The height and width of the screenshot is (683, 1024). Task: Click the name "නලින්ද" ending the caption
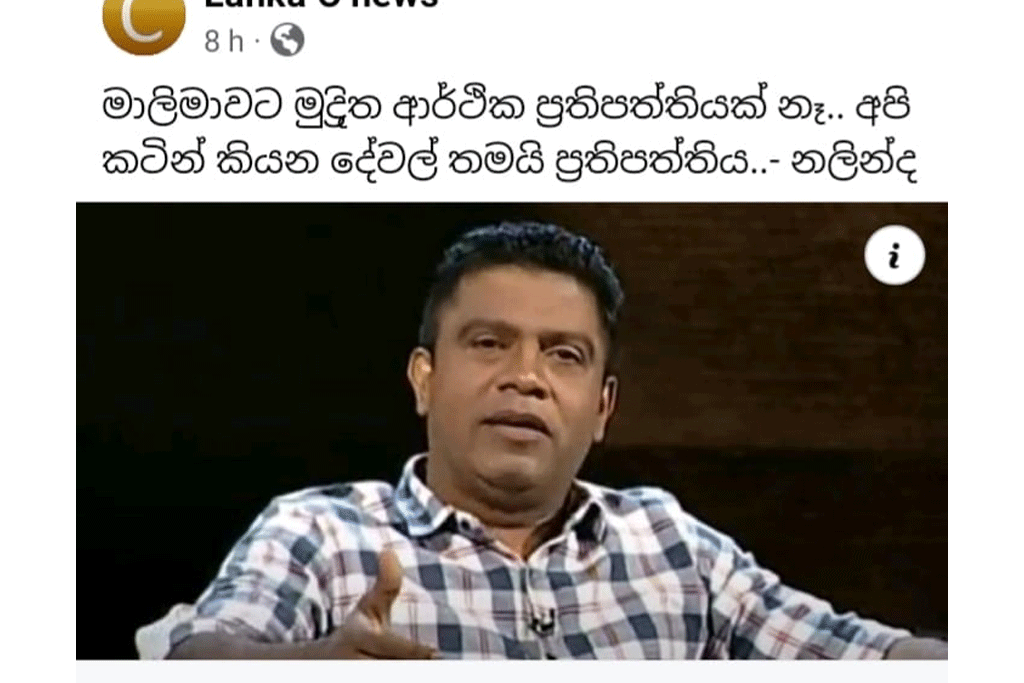[854, 162]
